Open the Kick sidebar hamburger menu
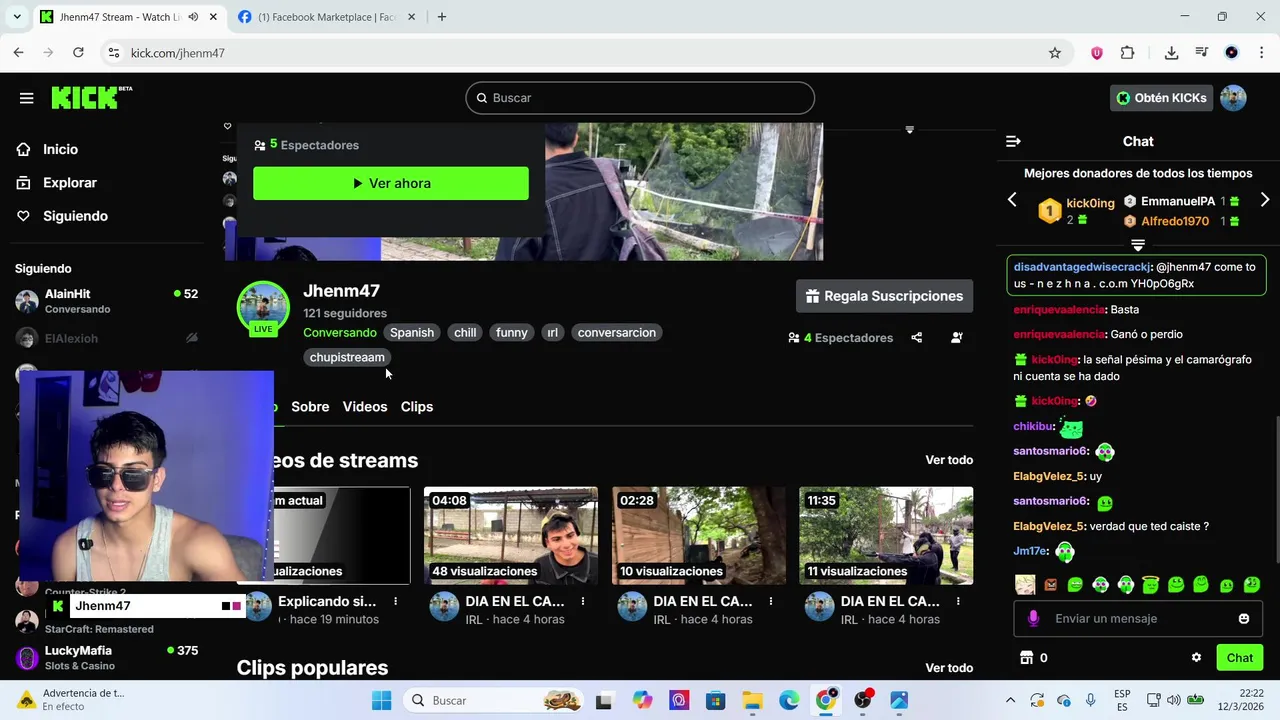The height and width of the screenshot is (720, 1280). pyautogui.click(x=26, y=98)
